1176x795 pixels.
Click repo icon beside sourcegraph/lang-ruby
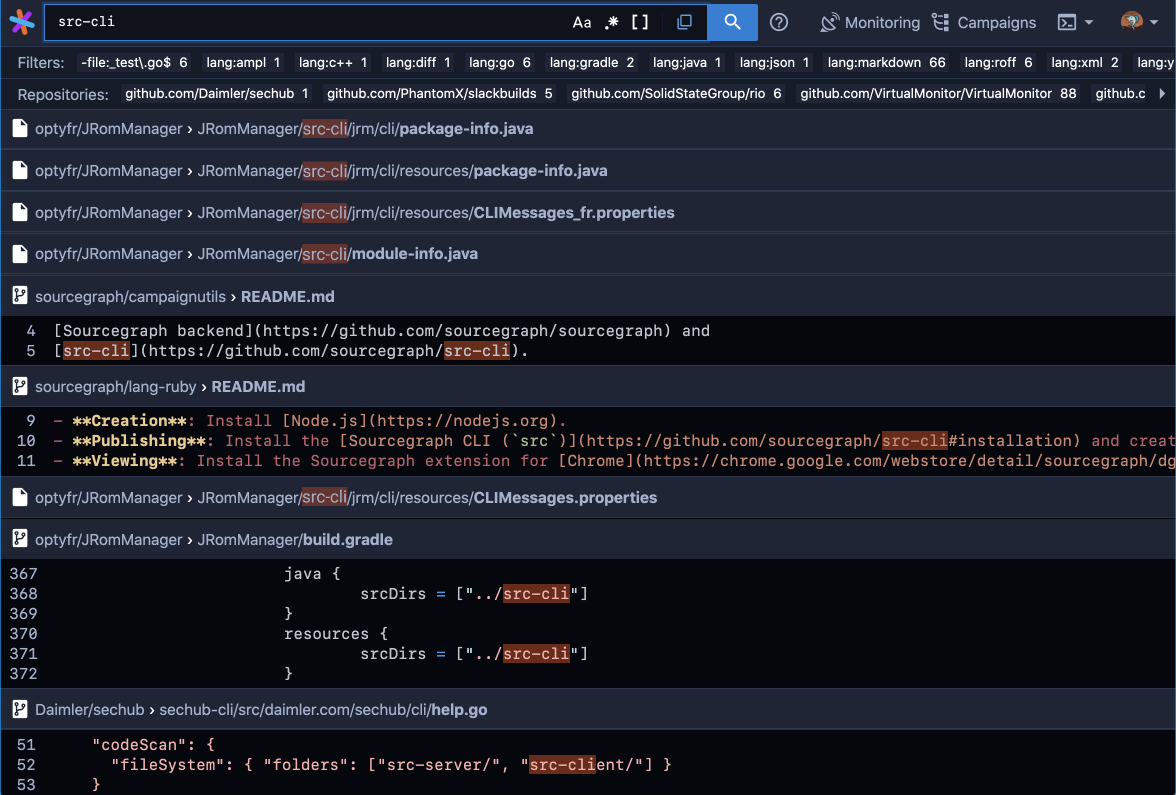(20, 386)
